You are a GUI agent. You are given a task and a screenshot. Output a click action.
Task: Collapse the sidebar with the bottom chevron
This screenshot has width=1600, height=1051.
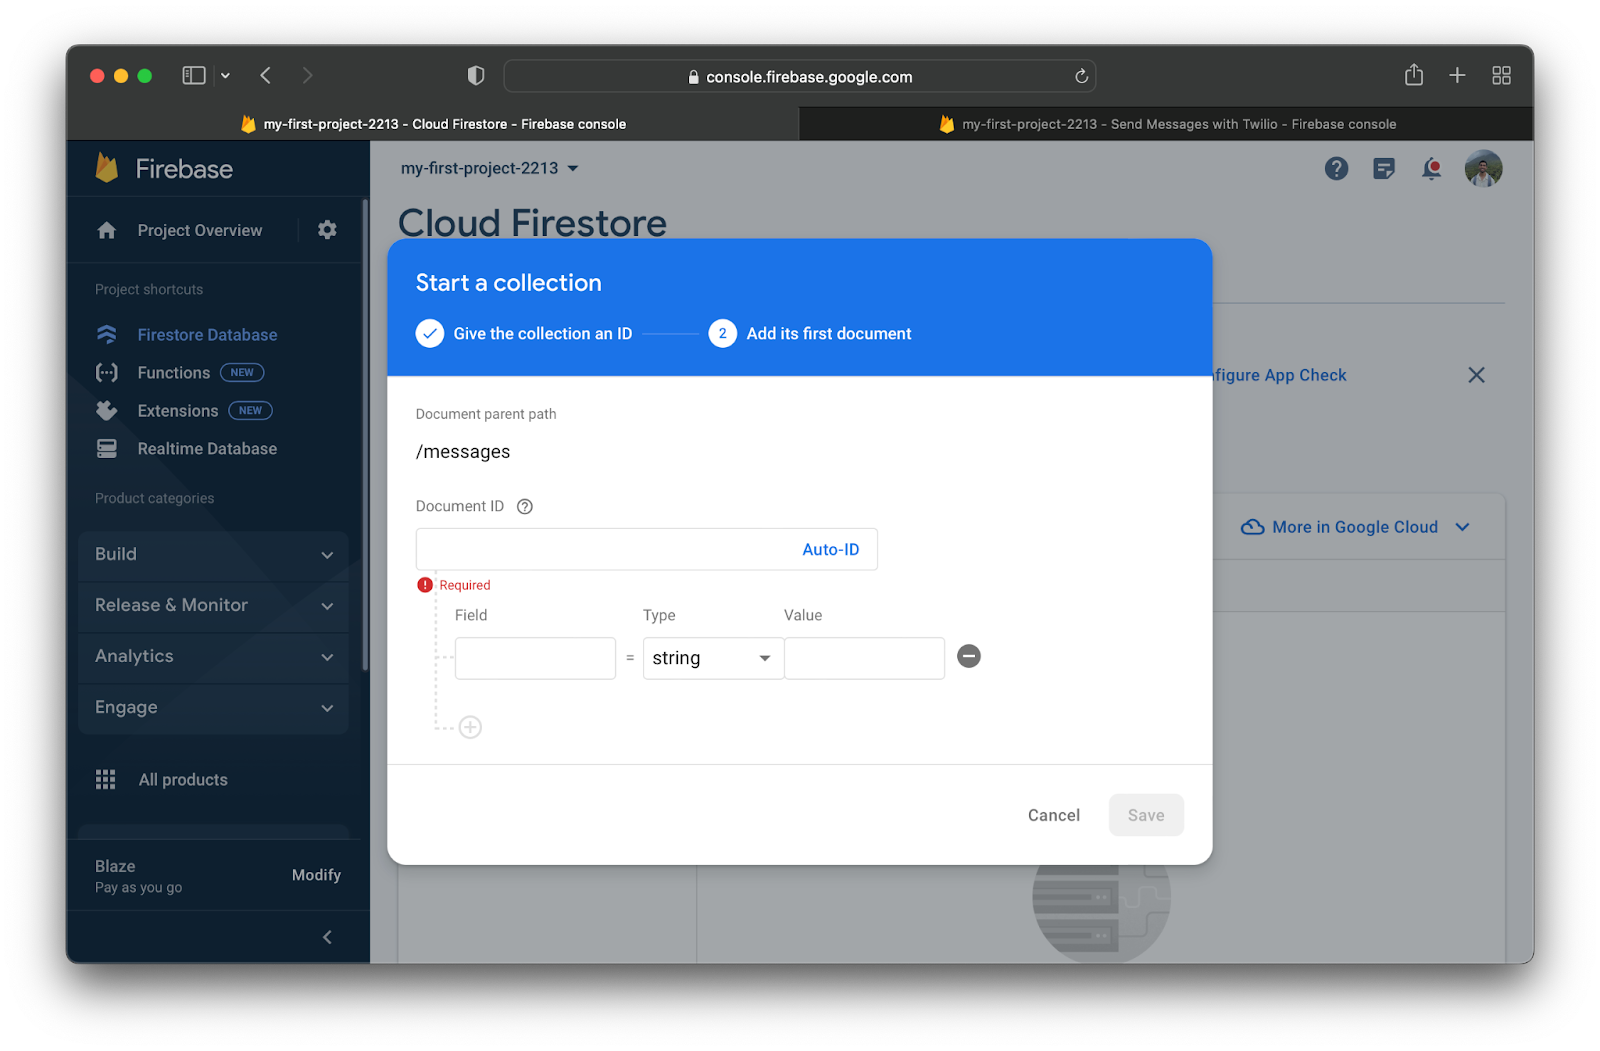pyautogui.click(x=327, y=937)
